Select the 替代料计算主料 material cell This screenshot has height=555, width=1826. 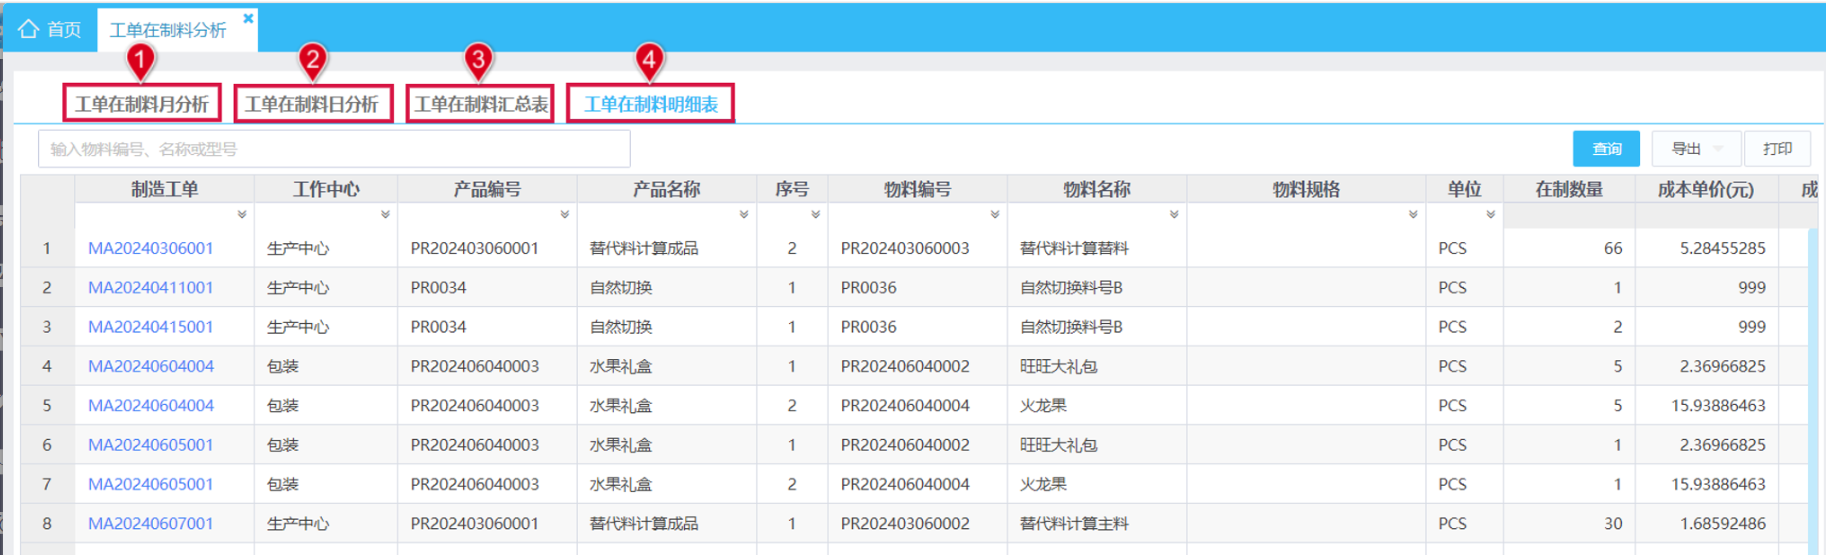tap(1097, 523)
